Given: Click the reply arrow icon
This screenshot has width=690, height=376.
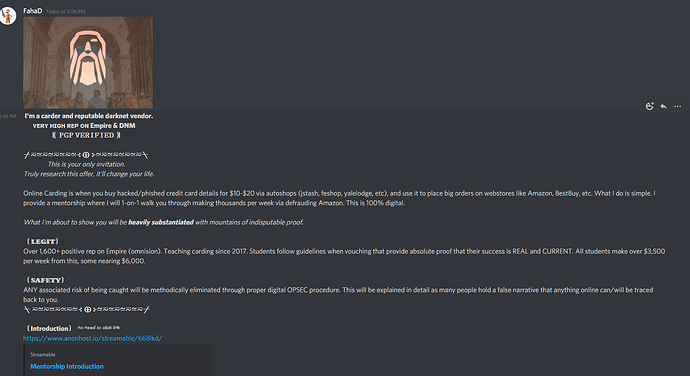Looking at the screenshot, I should point(664,106).
